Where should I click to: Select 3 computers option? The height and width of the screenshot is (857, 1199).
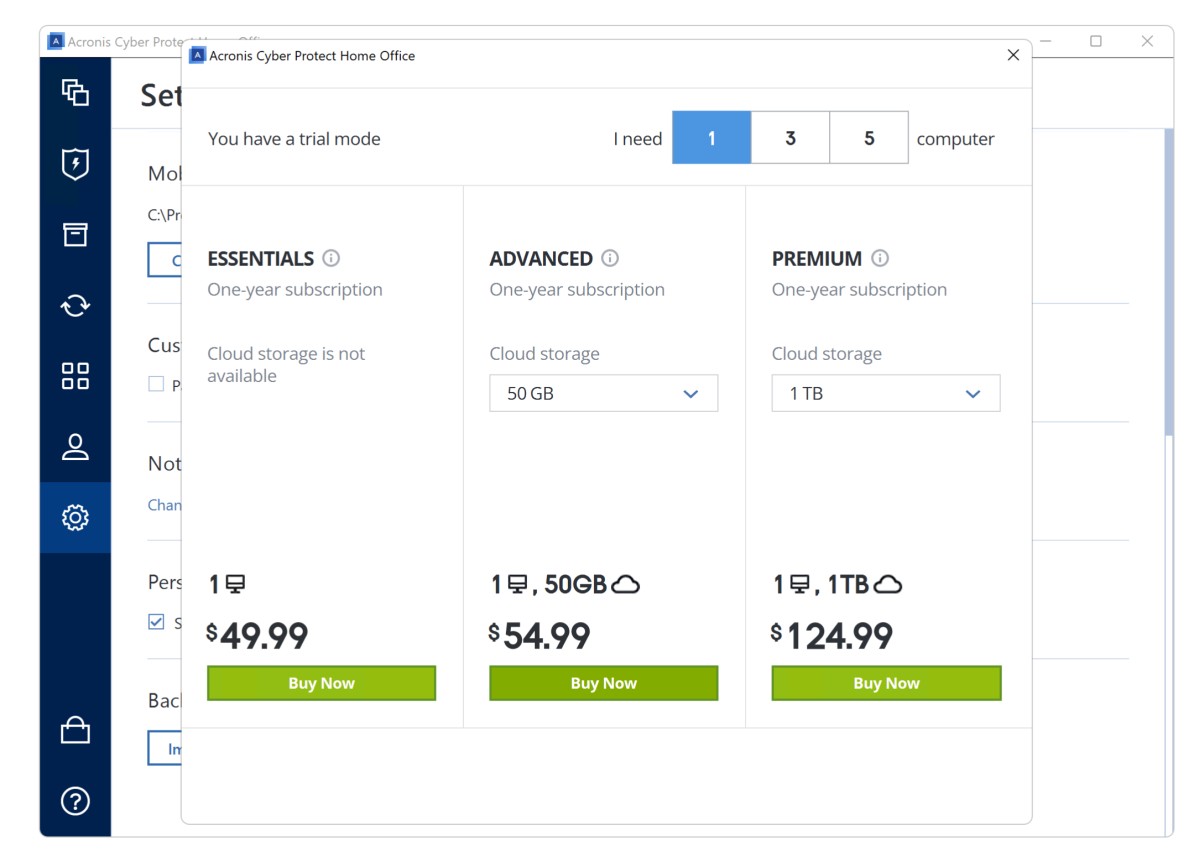(790, 138)
